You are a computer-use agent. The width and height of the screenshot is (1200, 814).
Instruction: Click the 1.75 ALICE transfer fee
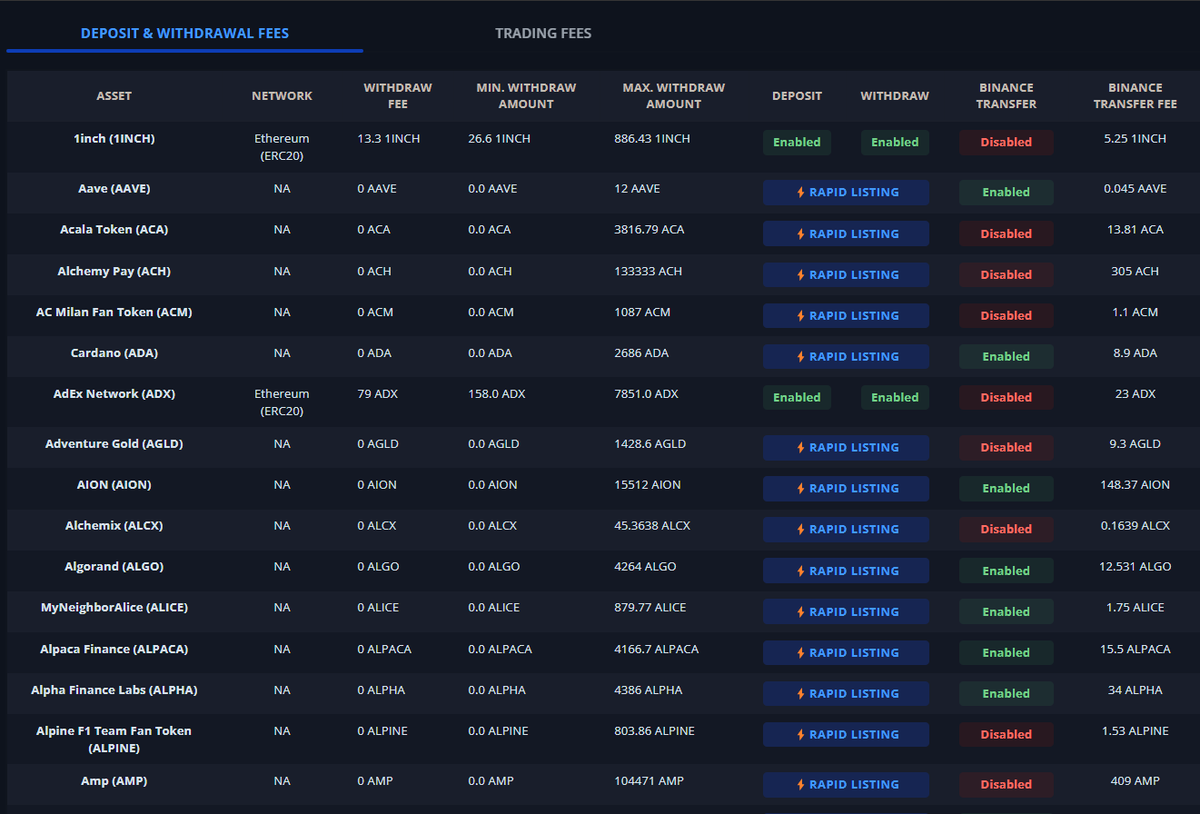(x=1135, y=608)
